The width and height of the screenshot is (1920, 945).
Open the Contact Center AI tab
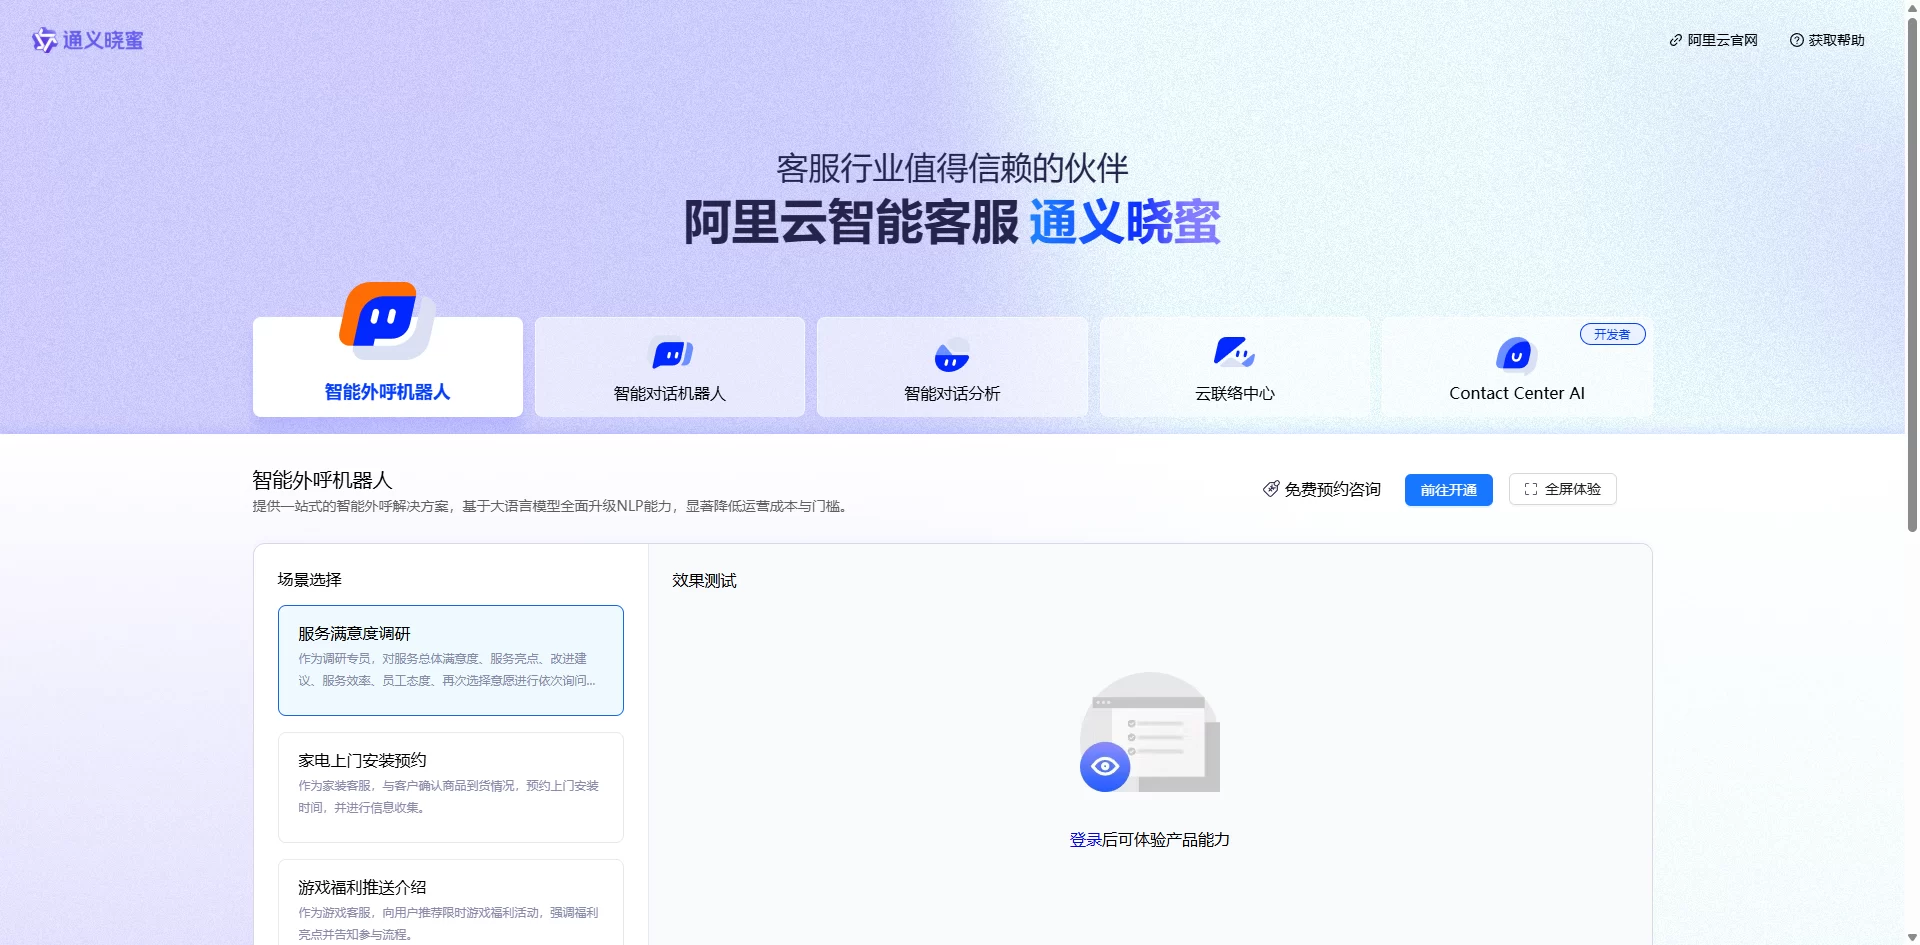click(x=1516, y=393)
